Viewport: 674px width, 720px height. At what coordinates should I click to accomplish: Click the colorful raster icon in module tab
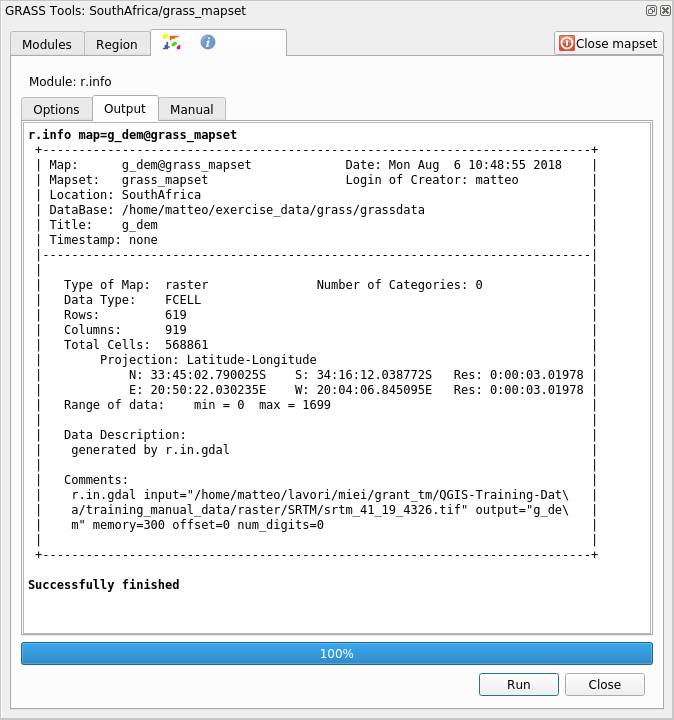point(171,42)
